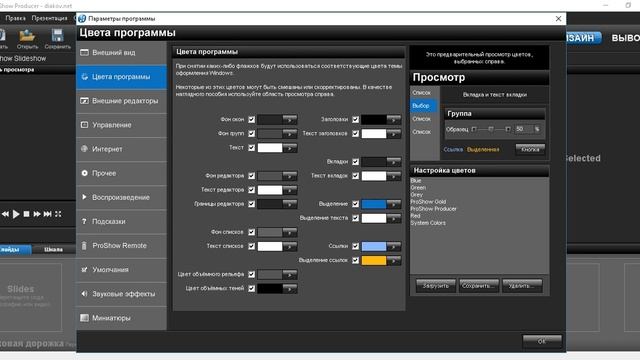Toggle the Текст заголовков checkbox
The height and width of the screenshot is (360, 640).
click(x=356, y=133)
